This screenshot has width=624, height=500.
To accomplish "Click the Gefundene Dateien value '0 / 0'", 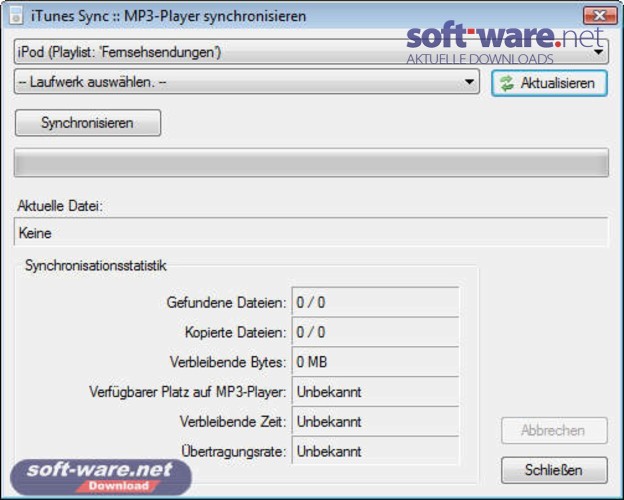I will click(x=376, y=302).
